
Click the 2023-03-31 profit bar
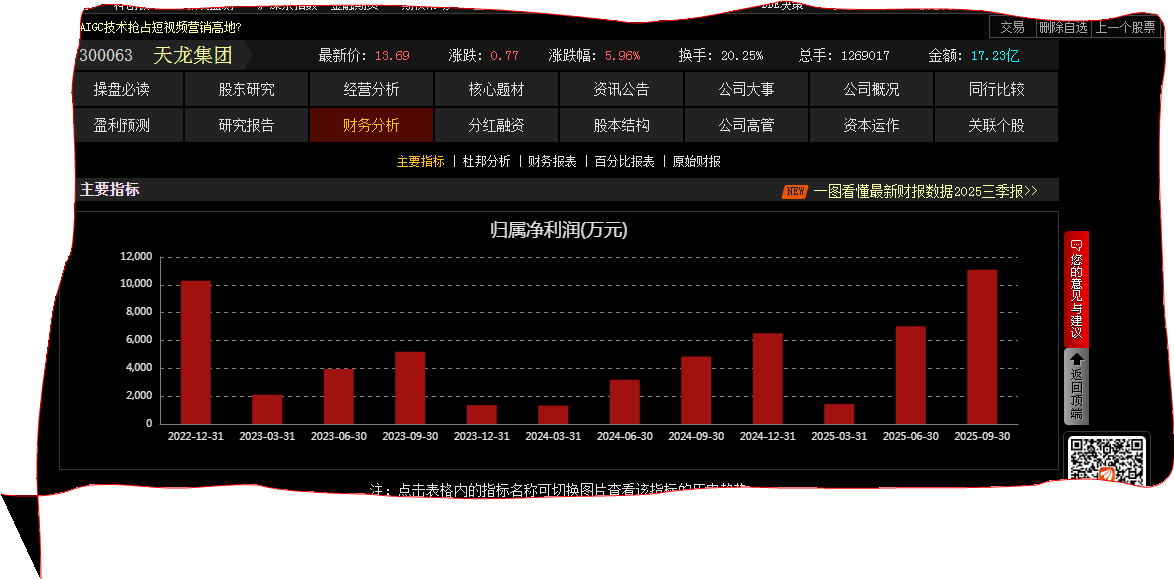267,410
